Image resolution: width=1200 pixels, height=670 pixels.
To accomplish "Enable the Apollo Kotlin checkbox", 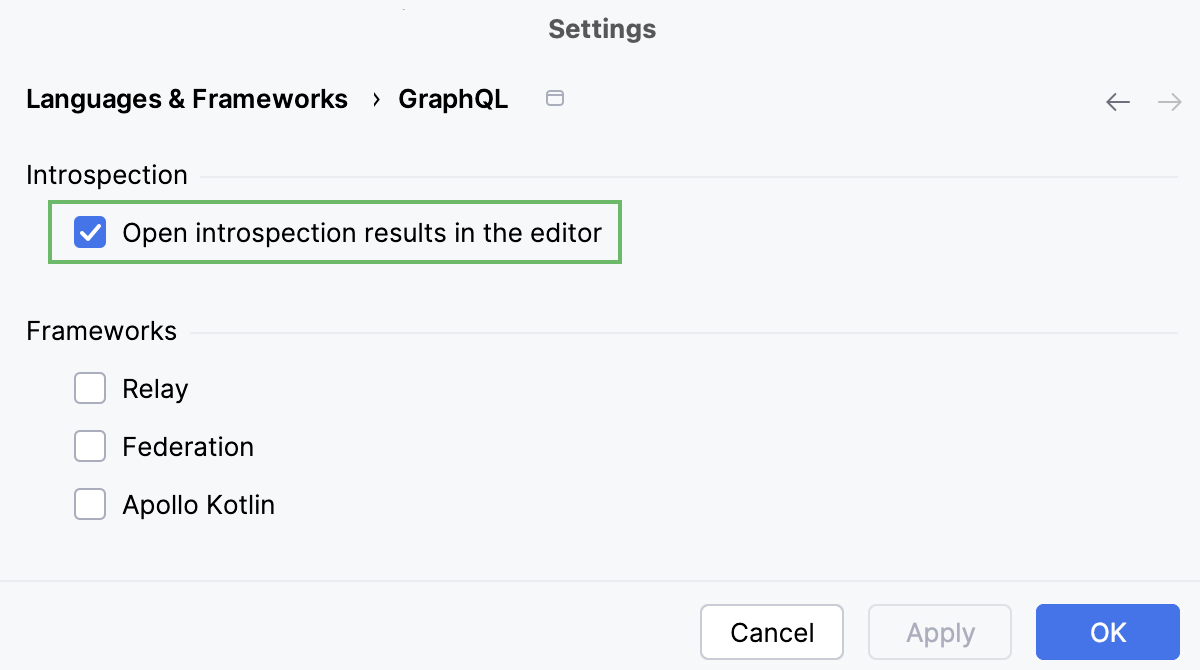I will coord(90,505).
